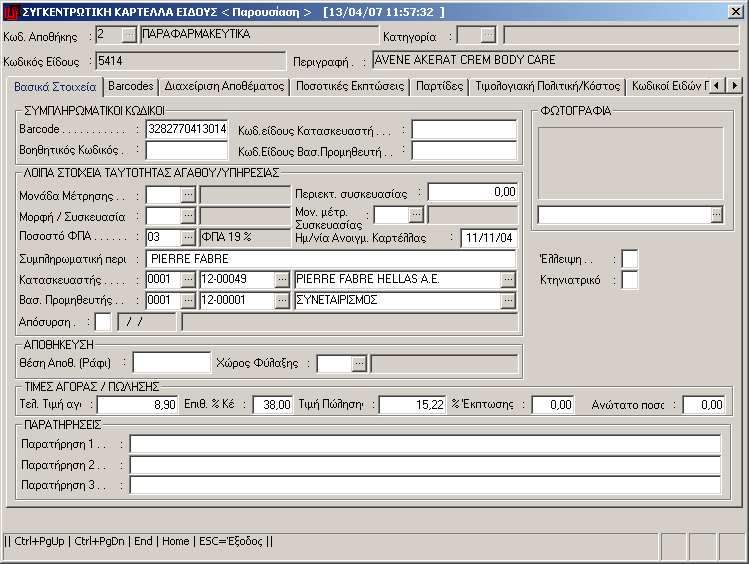Click Περιγραφή field AVENE AKERAT CREM BODY CARE
This screenshot has width=749, height=564.
click(556, 60)
